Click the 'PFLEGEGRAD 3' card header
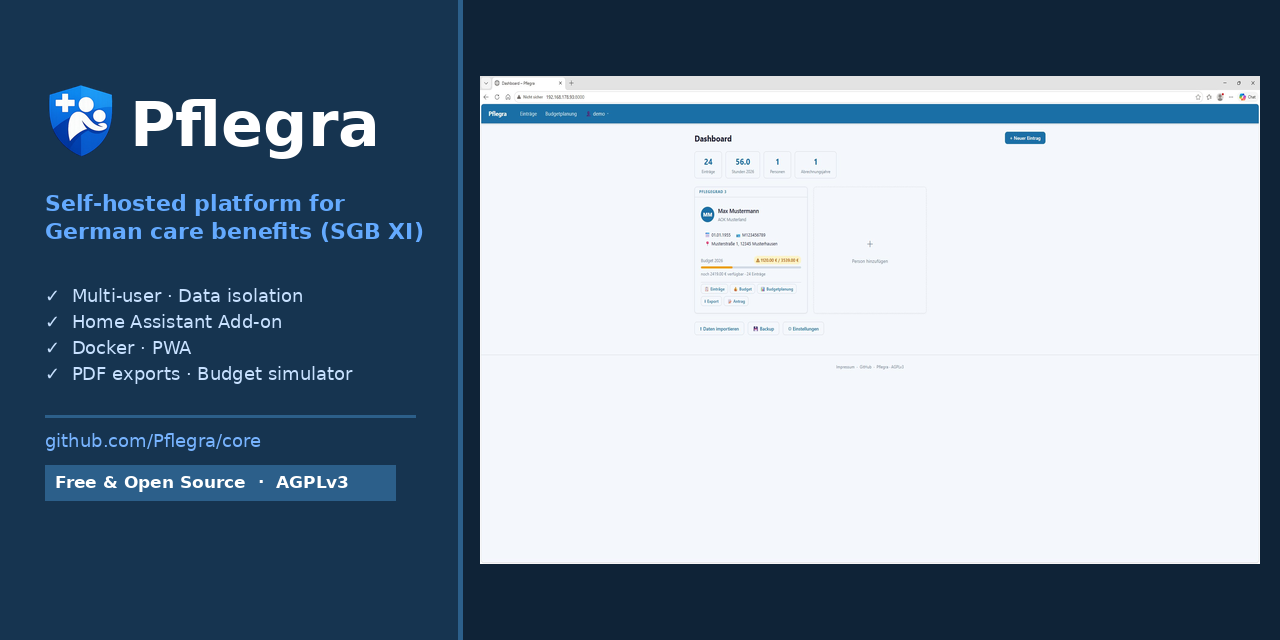This screenshot has width=1280, height=640. pos(751,191)
